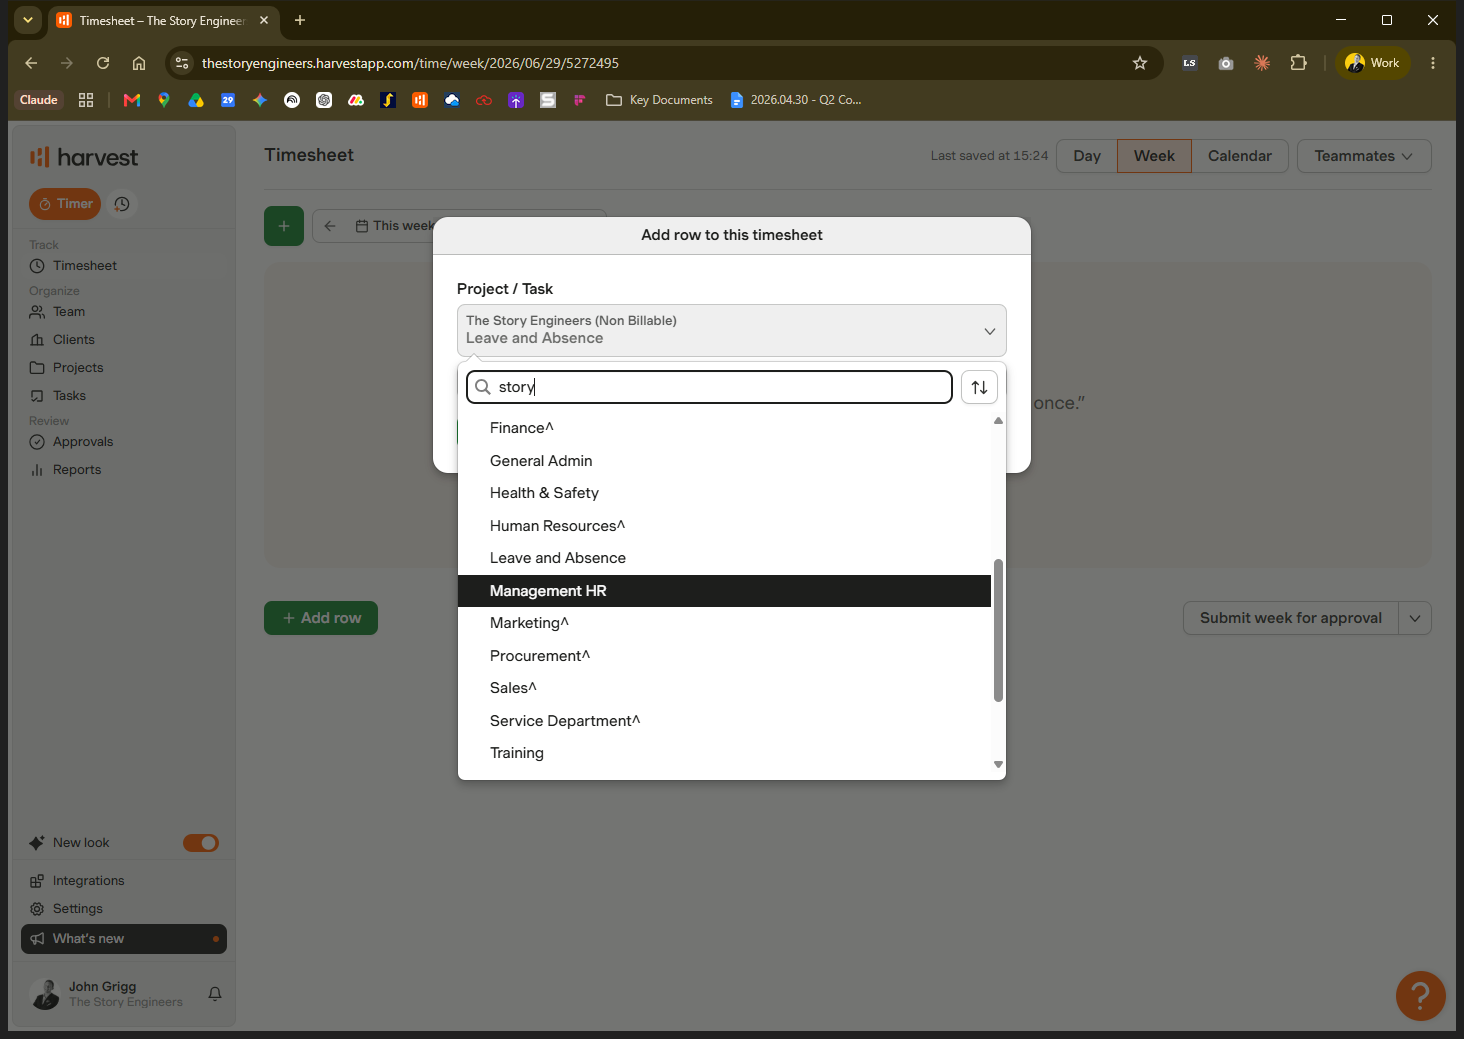Toggle the New look switch
Screen dimensions: 1464x1039
201,843
